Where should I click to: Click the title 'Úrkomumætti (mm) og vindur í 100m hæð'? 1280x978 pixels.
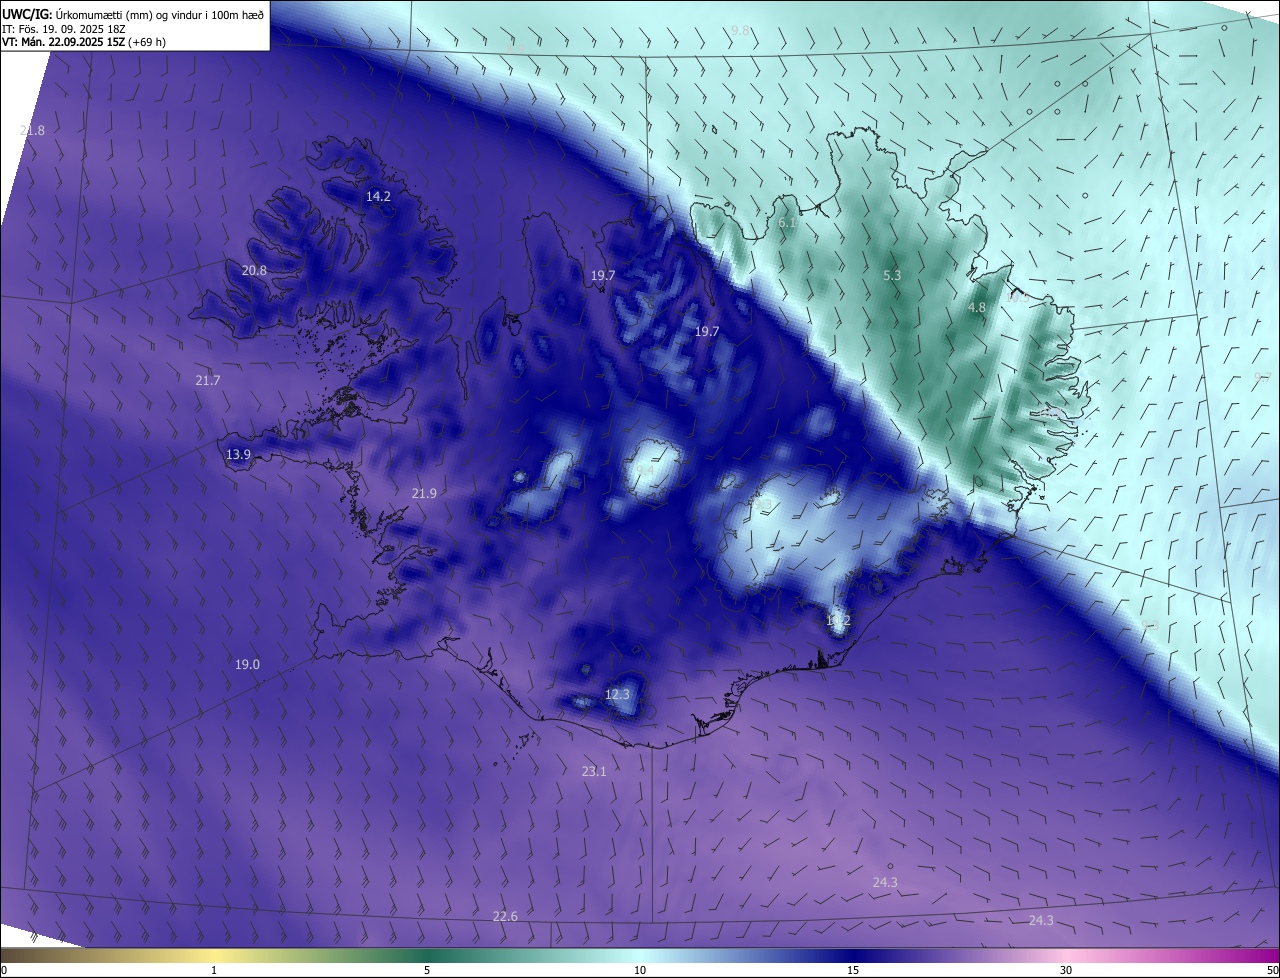tap(160, 14)
